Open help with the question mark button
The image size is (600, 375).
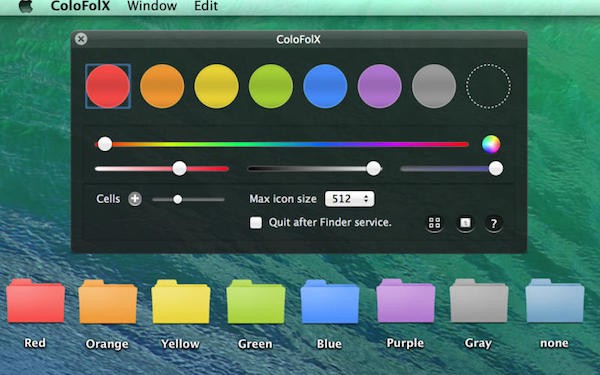[494, 223]
